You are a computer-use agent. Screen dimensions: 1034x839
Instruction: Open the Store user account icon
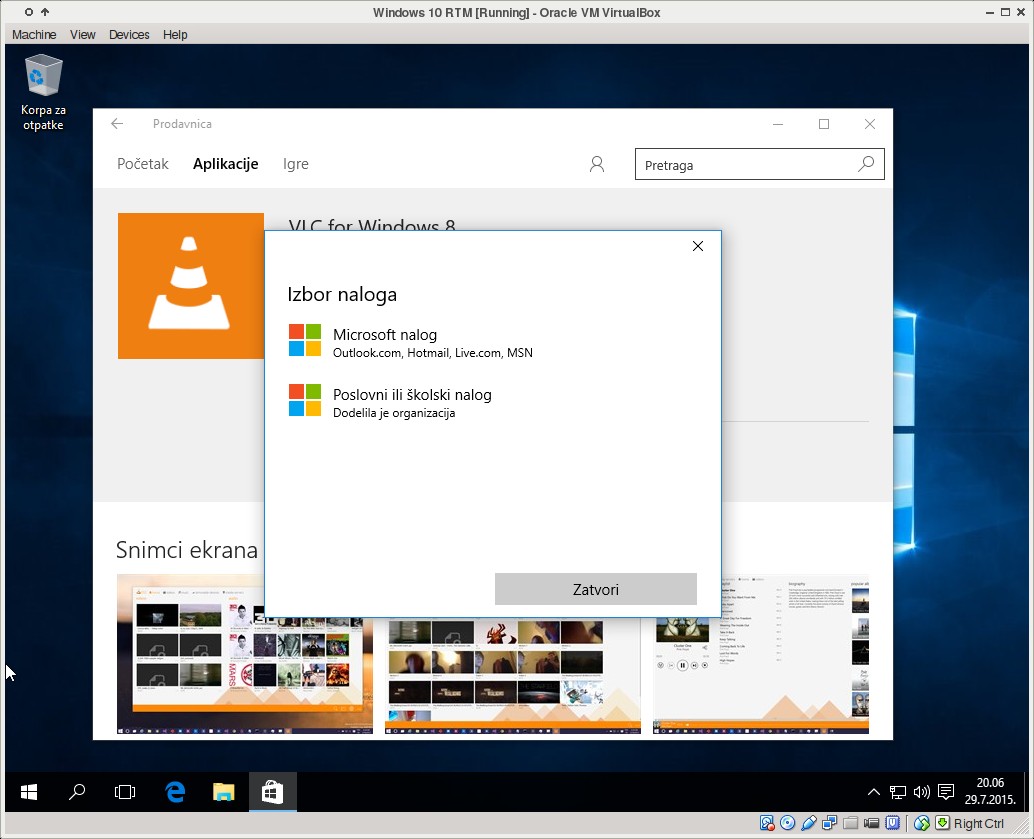(x=597, y=164)
